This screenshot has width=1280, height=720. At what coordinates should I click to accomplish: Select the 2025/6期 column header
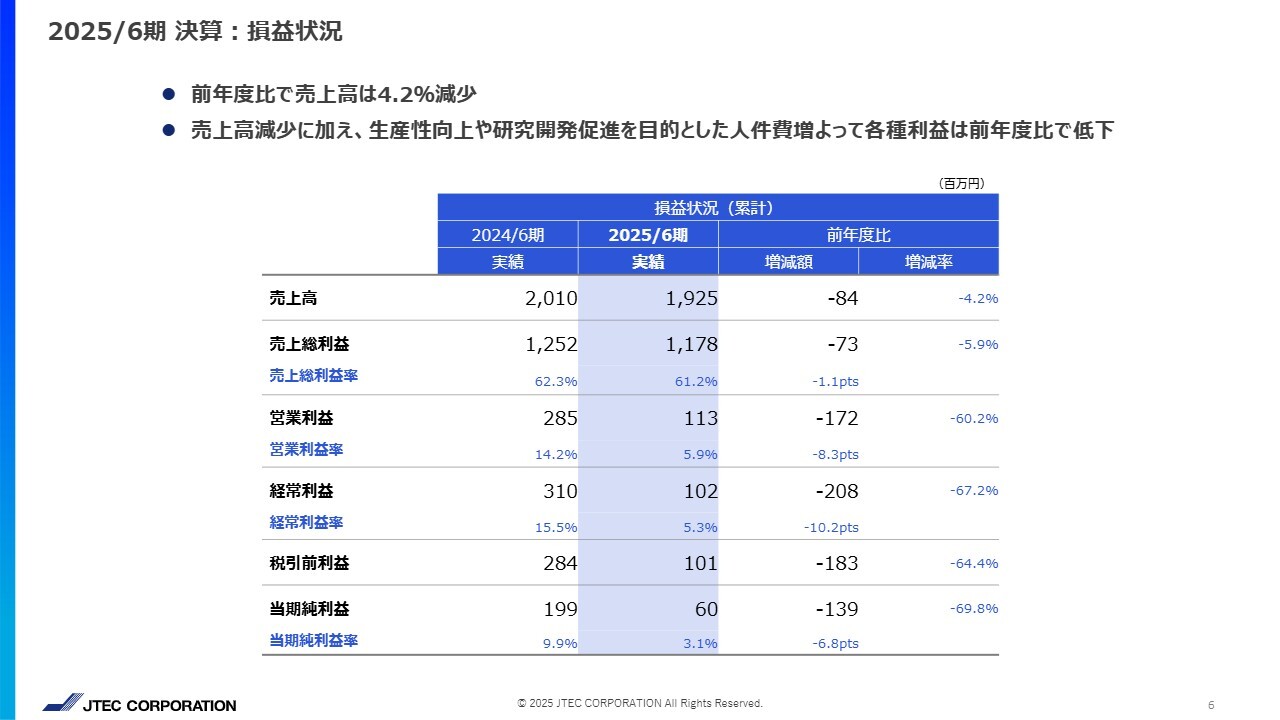[648, 235]
